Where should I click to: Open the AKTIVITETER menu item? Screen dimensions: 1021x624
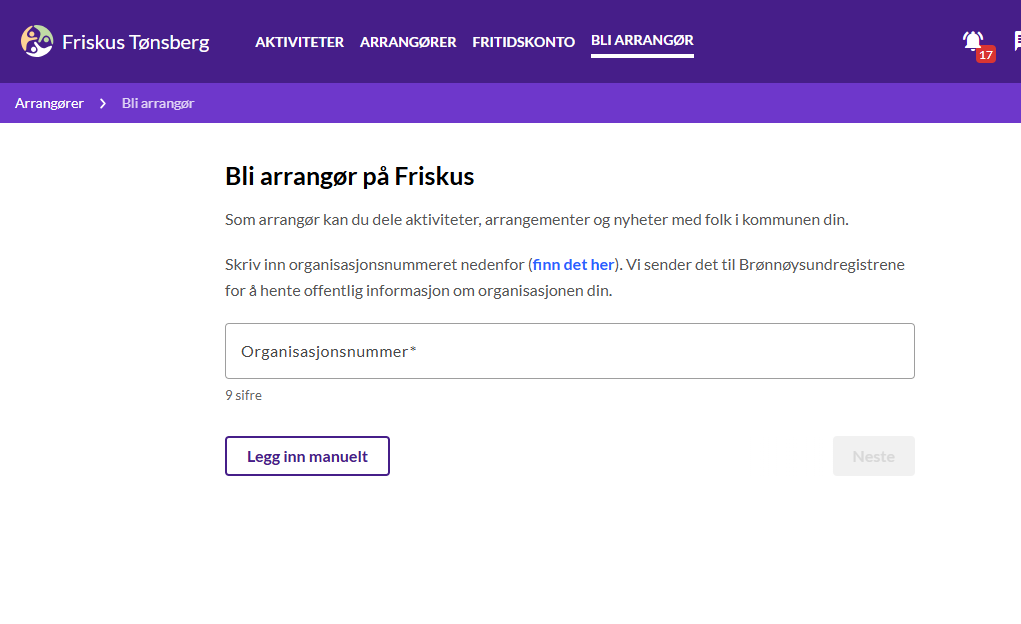click(x=300, y=42)
